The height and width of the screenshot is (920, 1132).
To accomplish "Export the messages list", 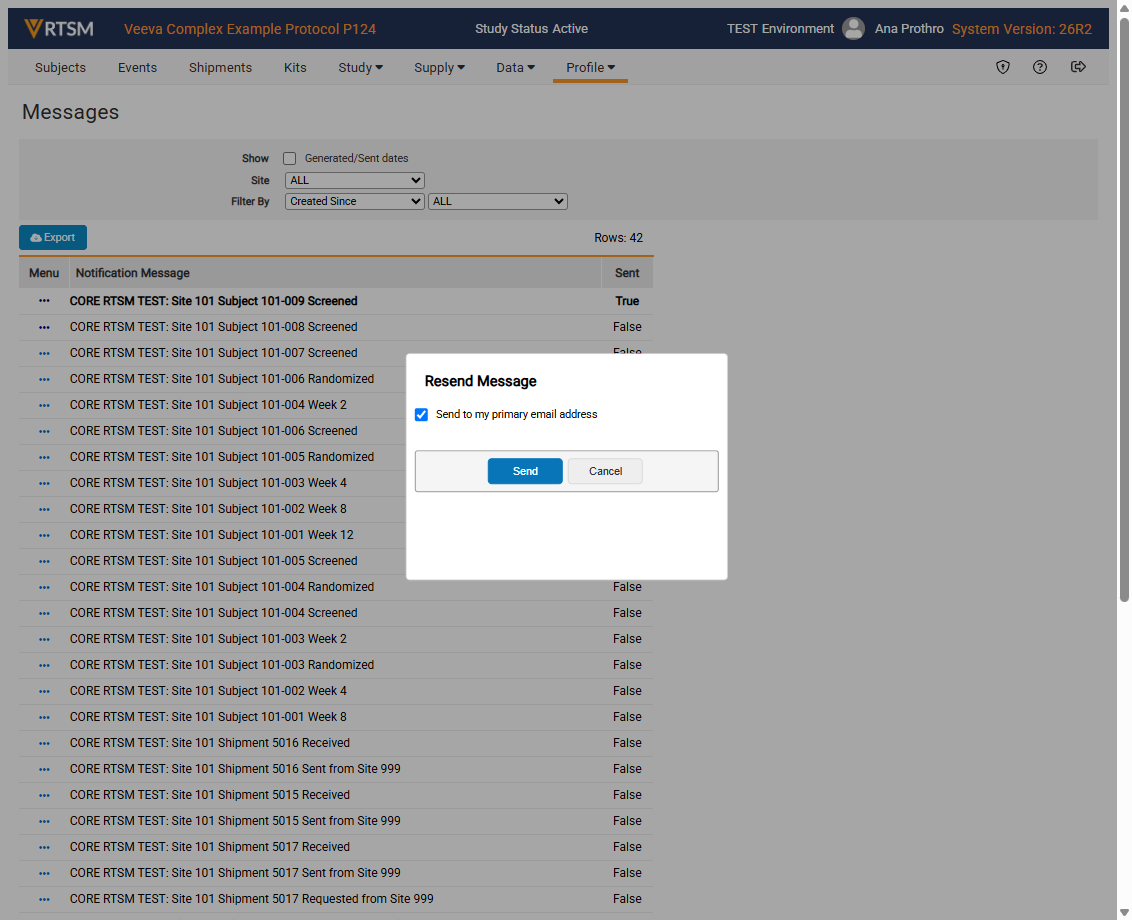I will [x=53, y=238].
